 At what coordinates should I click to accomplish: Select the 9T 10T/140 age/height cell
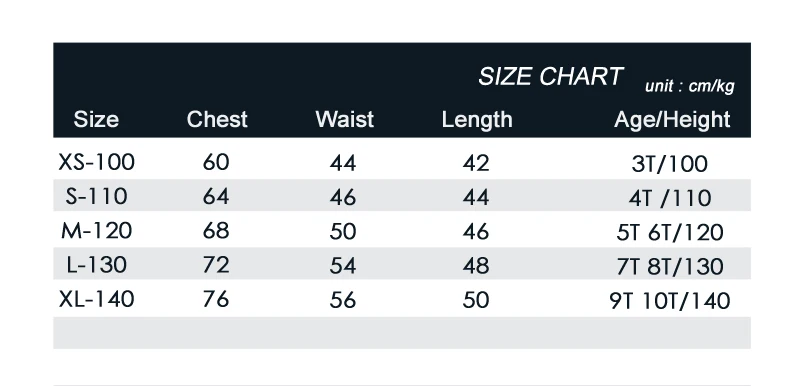pyautogui.click(x=669, y=301)
